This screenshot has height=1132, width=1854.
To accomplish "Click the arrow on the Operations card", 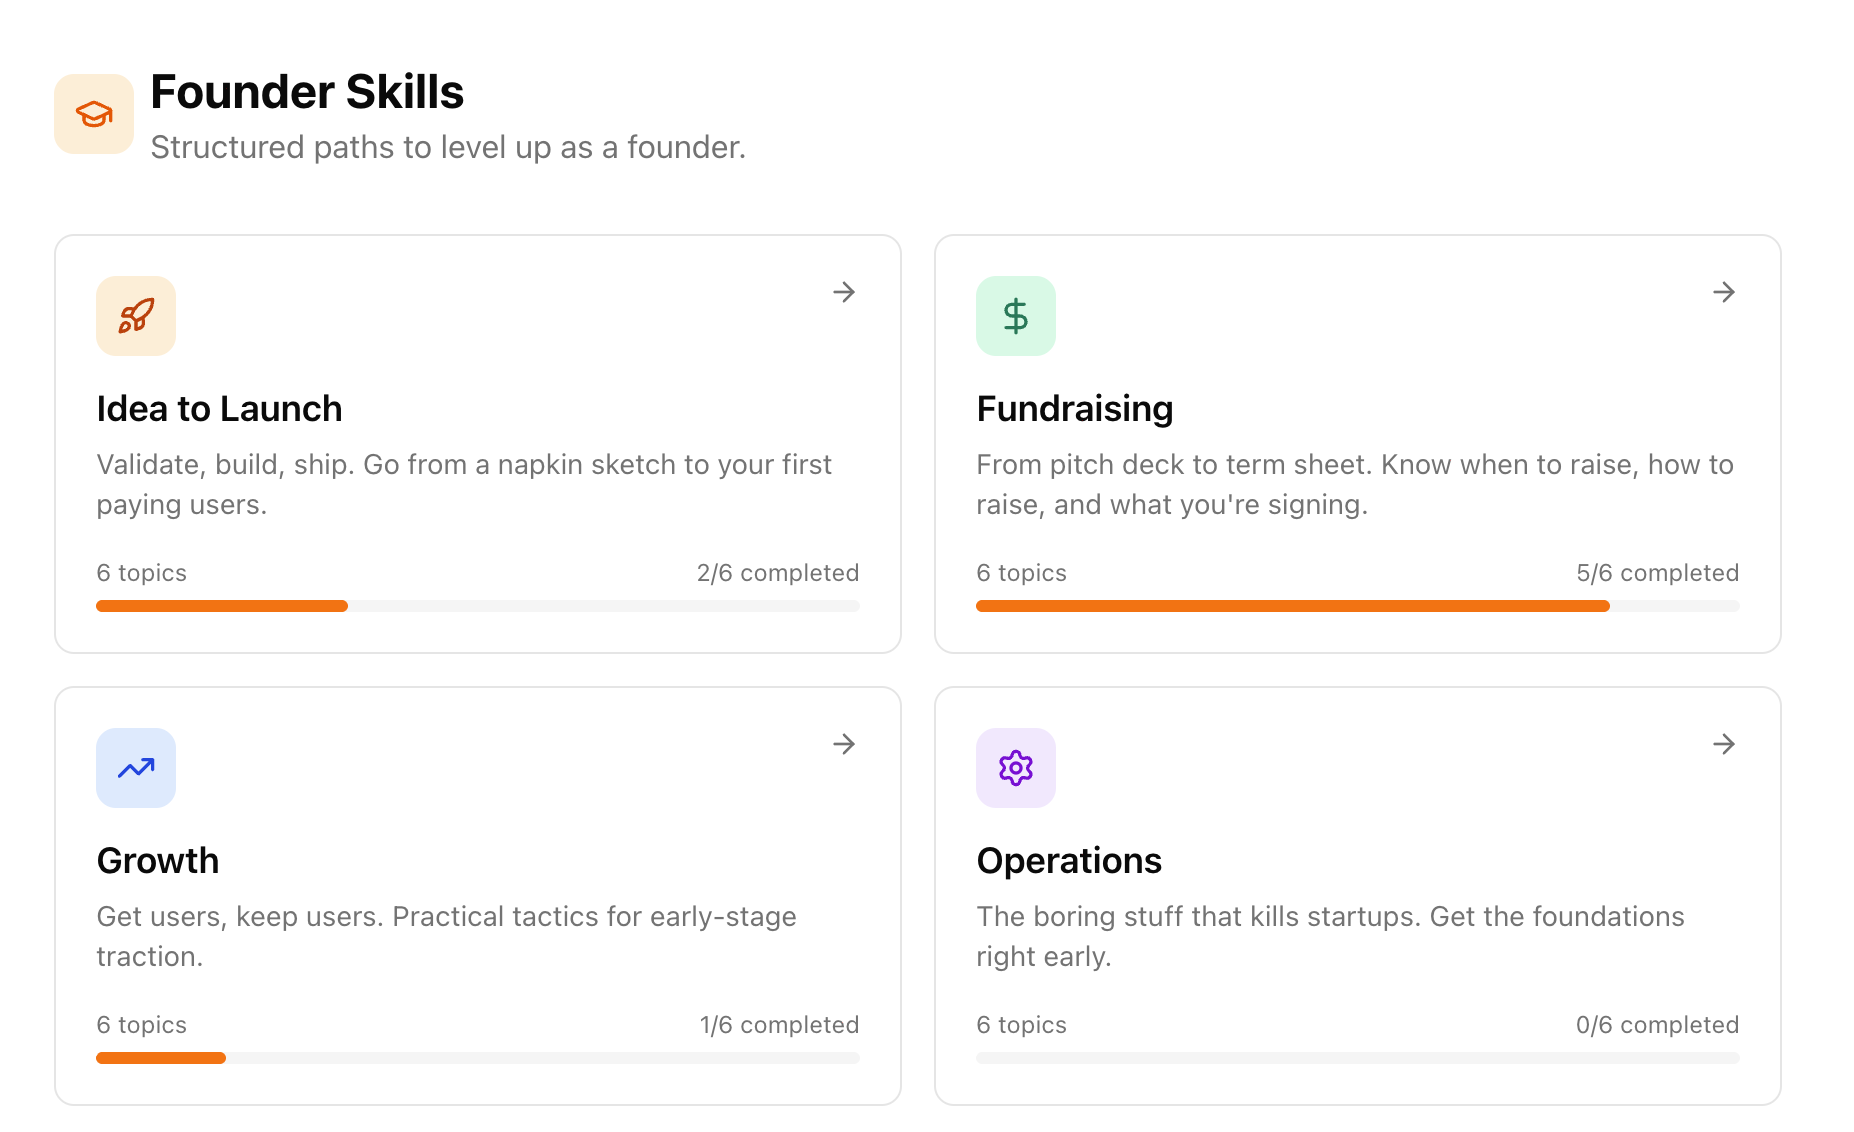I will pos(1723,744).
